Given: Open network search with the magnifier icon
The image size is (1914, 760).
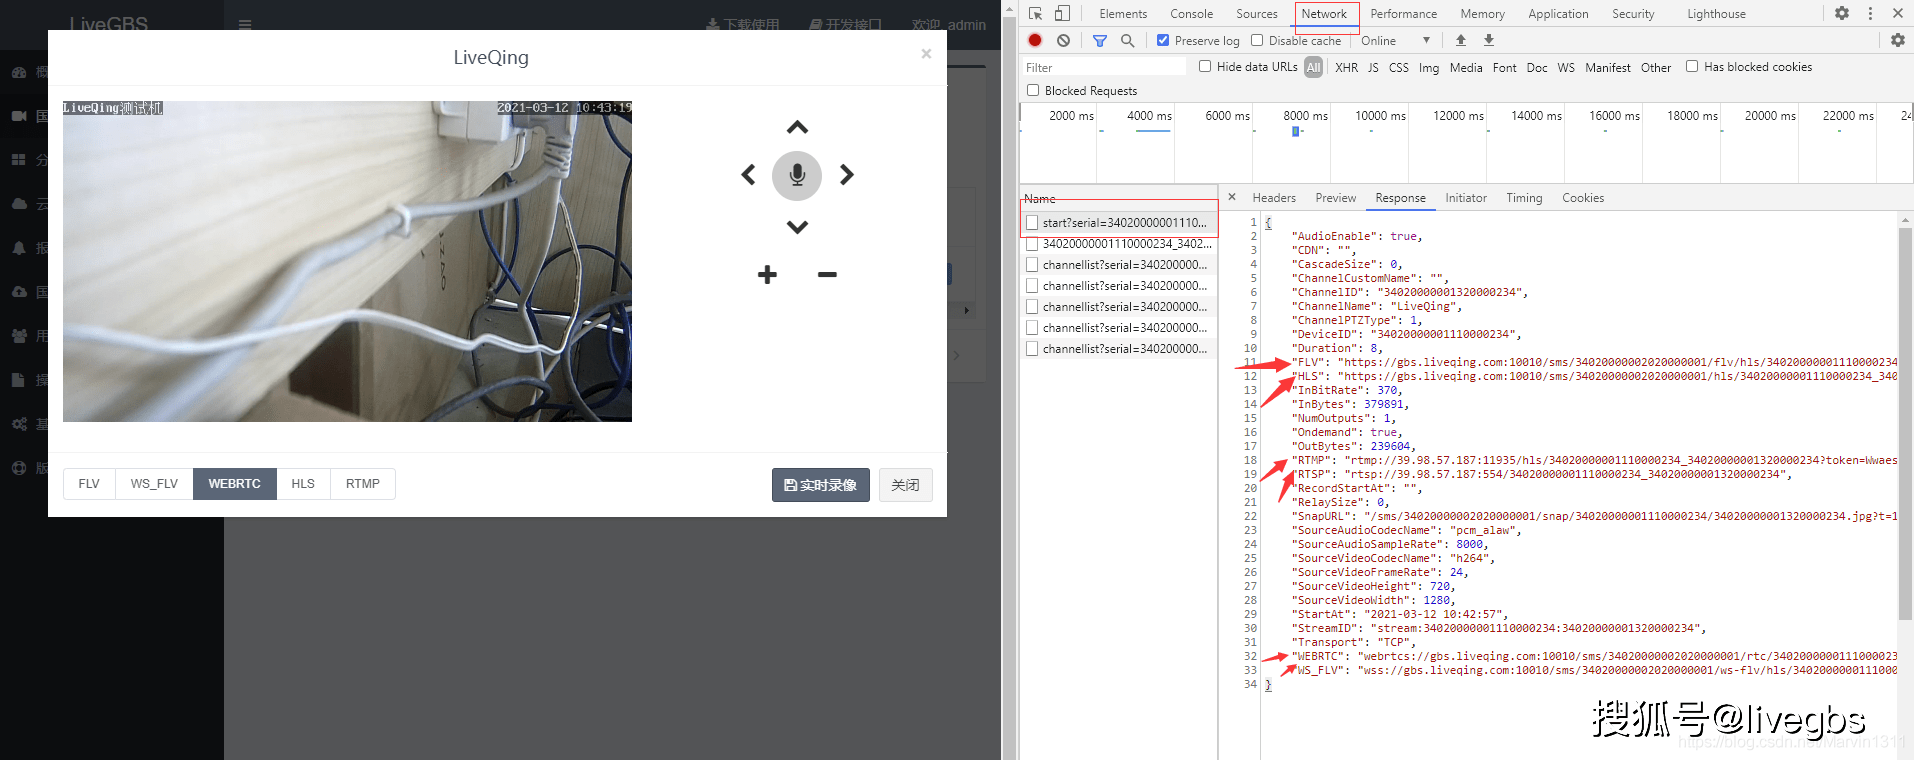Looking at the screenshot, I should tap(1127, 41).
